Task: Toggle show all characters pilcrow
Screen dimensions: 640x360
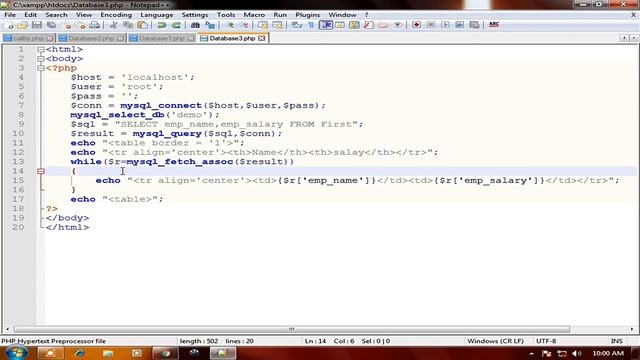Action: 311,25
